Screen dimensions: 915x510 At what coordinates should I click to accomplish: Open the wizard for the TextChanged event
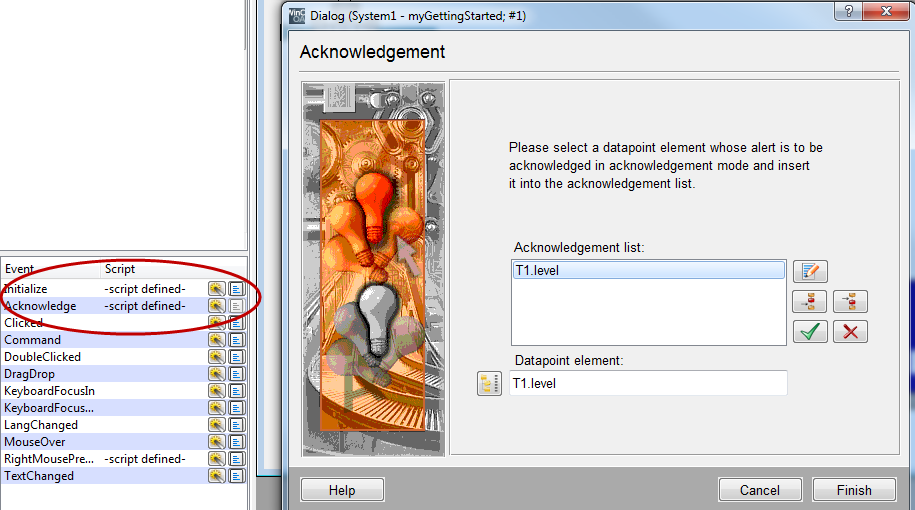[216, 476]
